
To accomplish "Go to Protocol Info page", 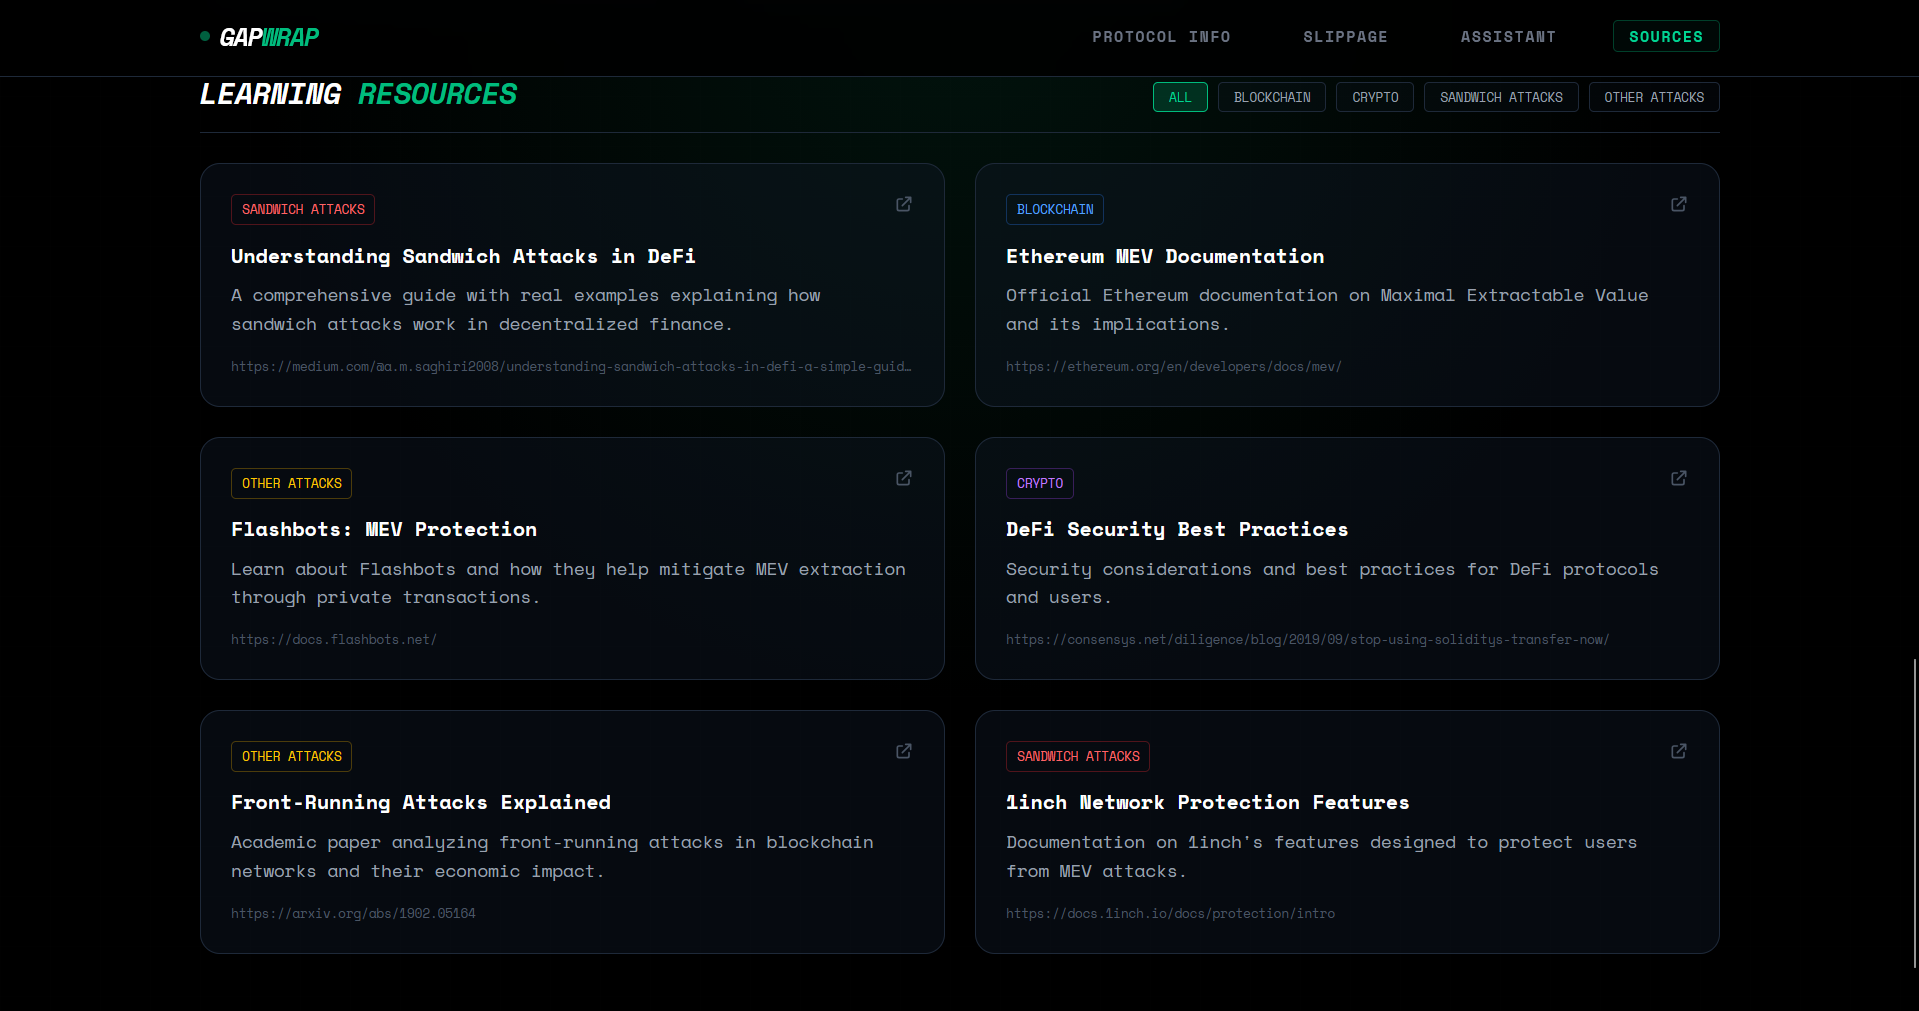I will [1161, 37].
